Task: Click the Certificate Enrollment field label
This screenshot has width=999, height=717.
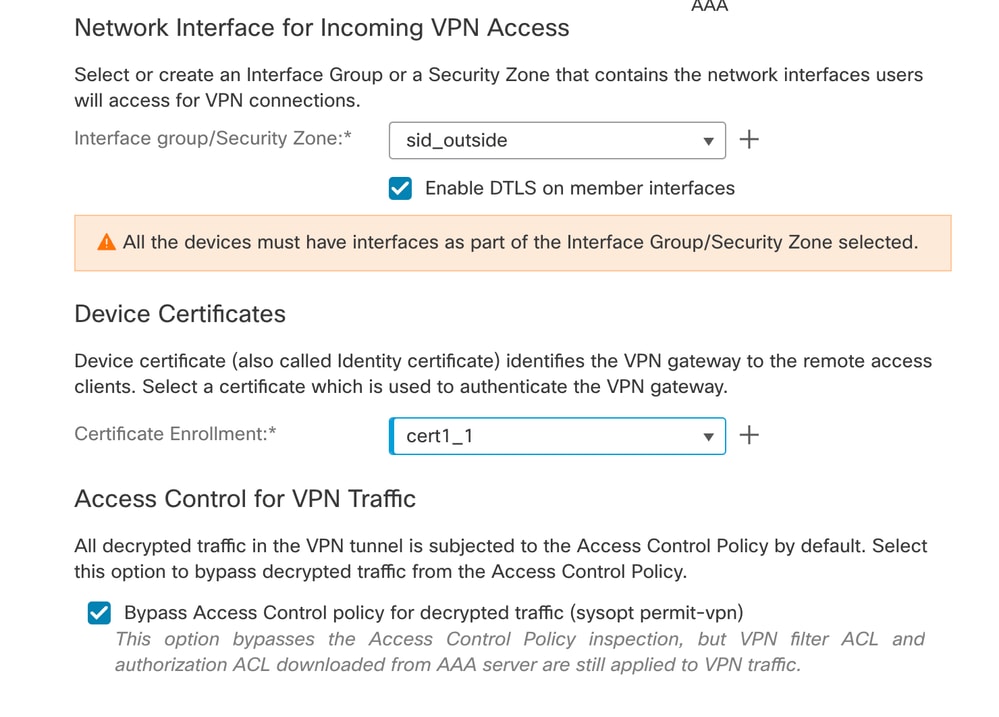Action: [x=175, y=434]
